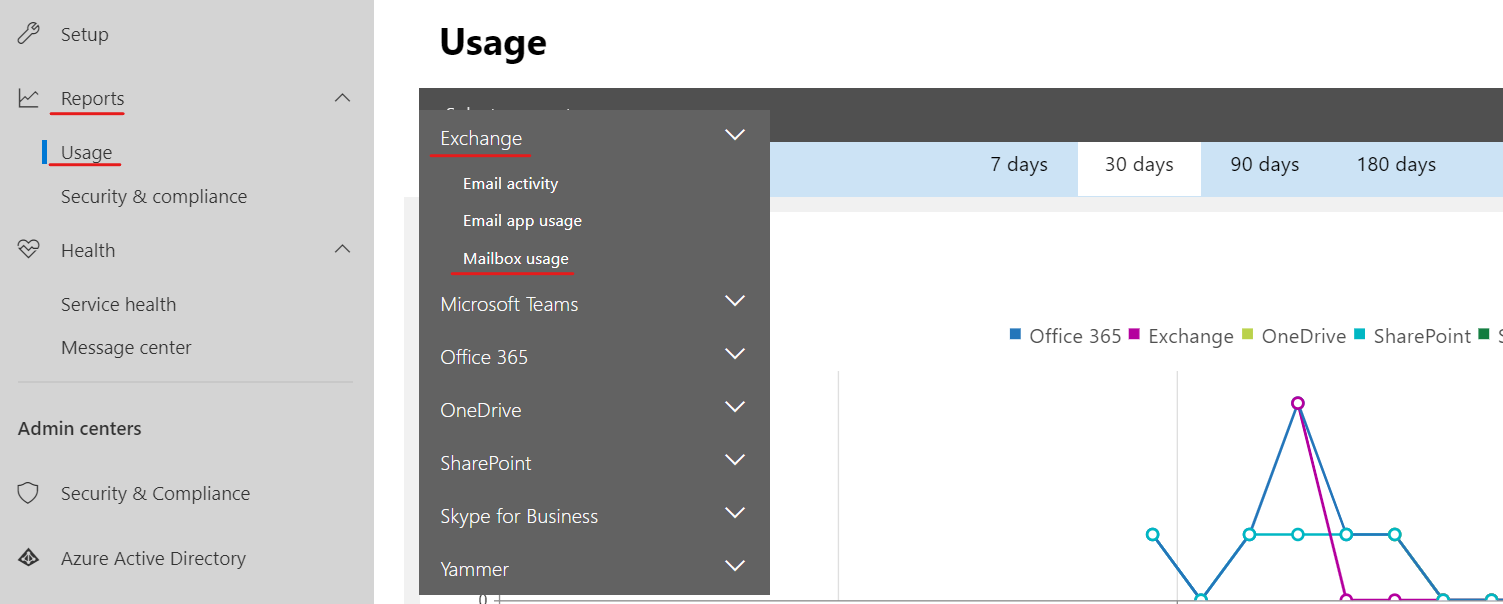Screen dimensions: 1503x604
Task: Collapse the Reports section
Action: [342, 98]
